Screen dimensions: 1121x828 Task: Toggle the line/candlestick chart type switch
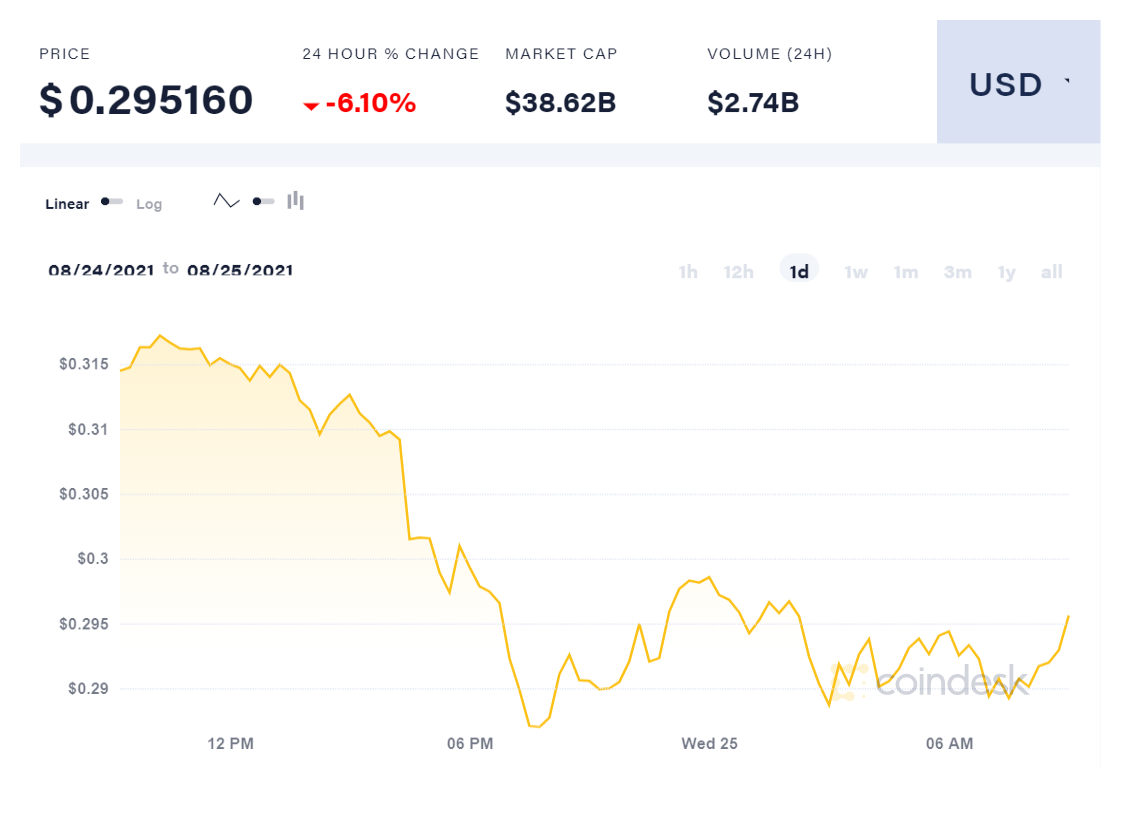(x=263, y=201)
